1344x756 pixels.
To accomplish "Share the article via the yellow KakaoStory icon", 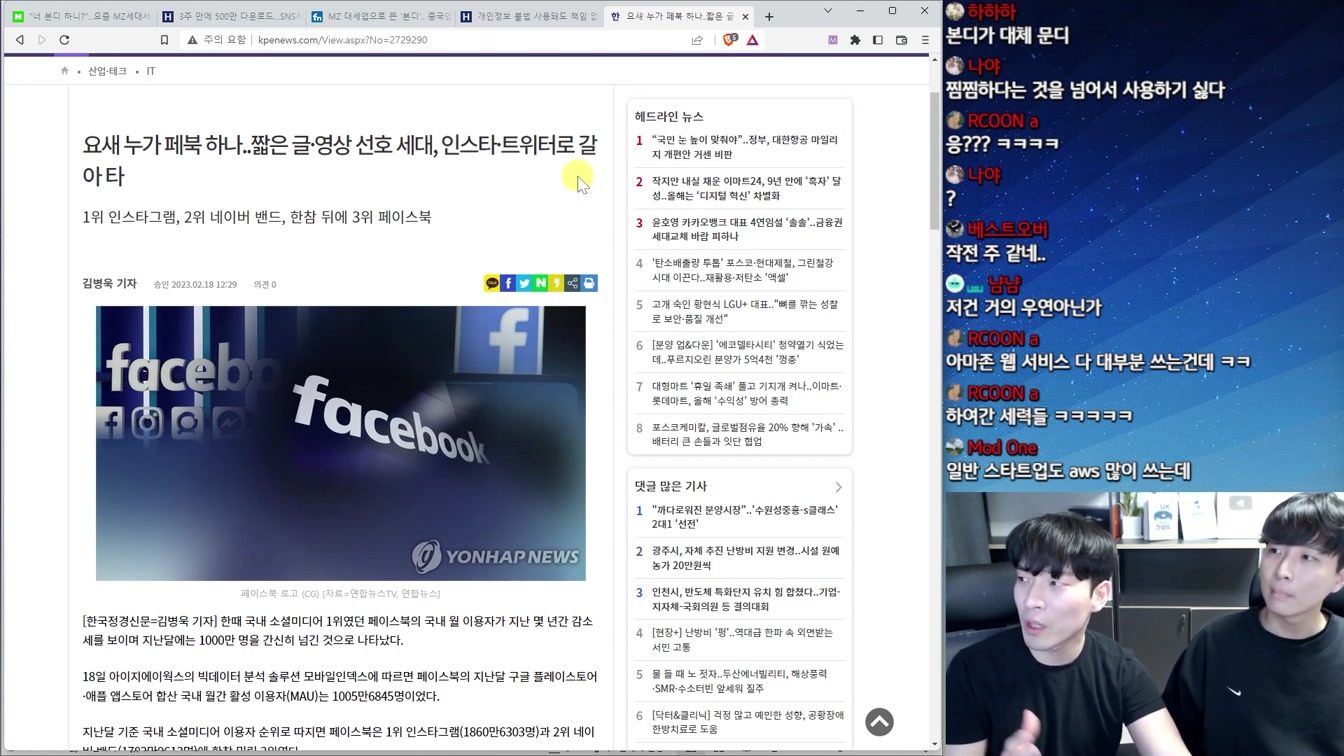I will 557,284.
